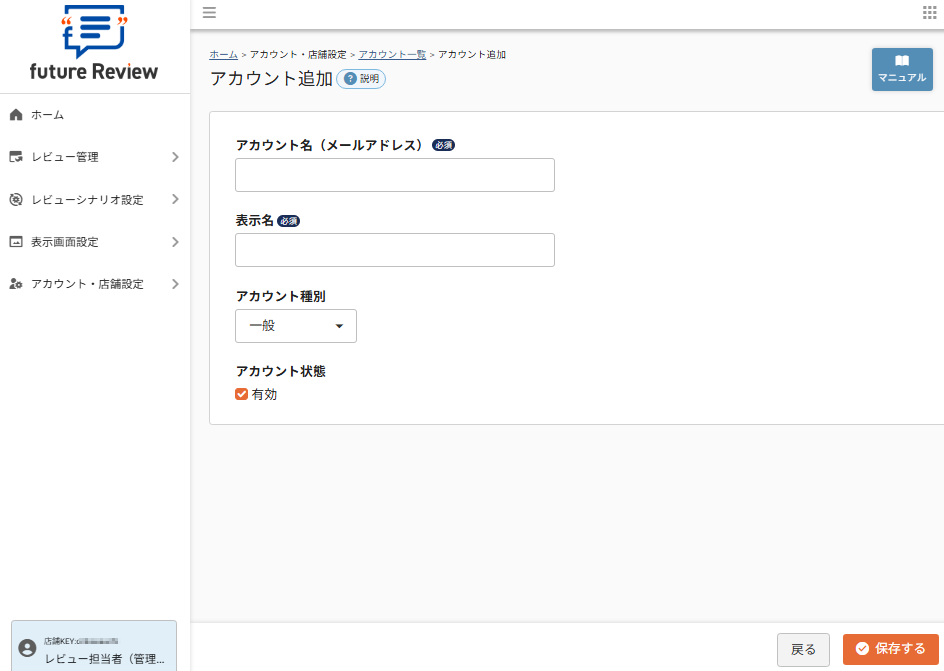Image resolution: width=944 pixels, height=671 pixels.
Task: Uncheck the 有効 account status checkbox
Action: [x=240, y=394]
